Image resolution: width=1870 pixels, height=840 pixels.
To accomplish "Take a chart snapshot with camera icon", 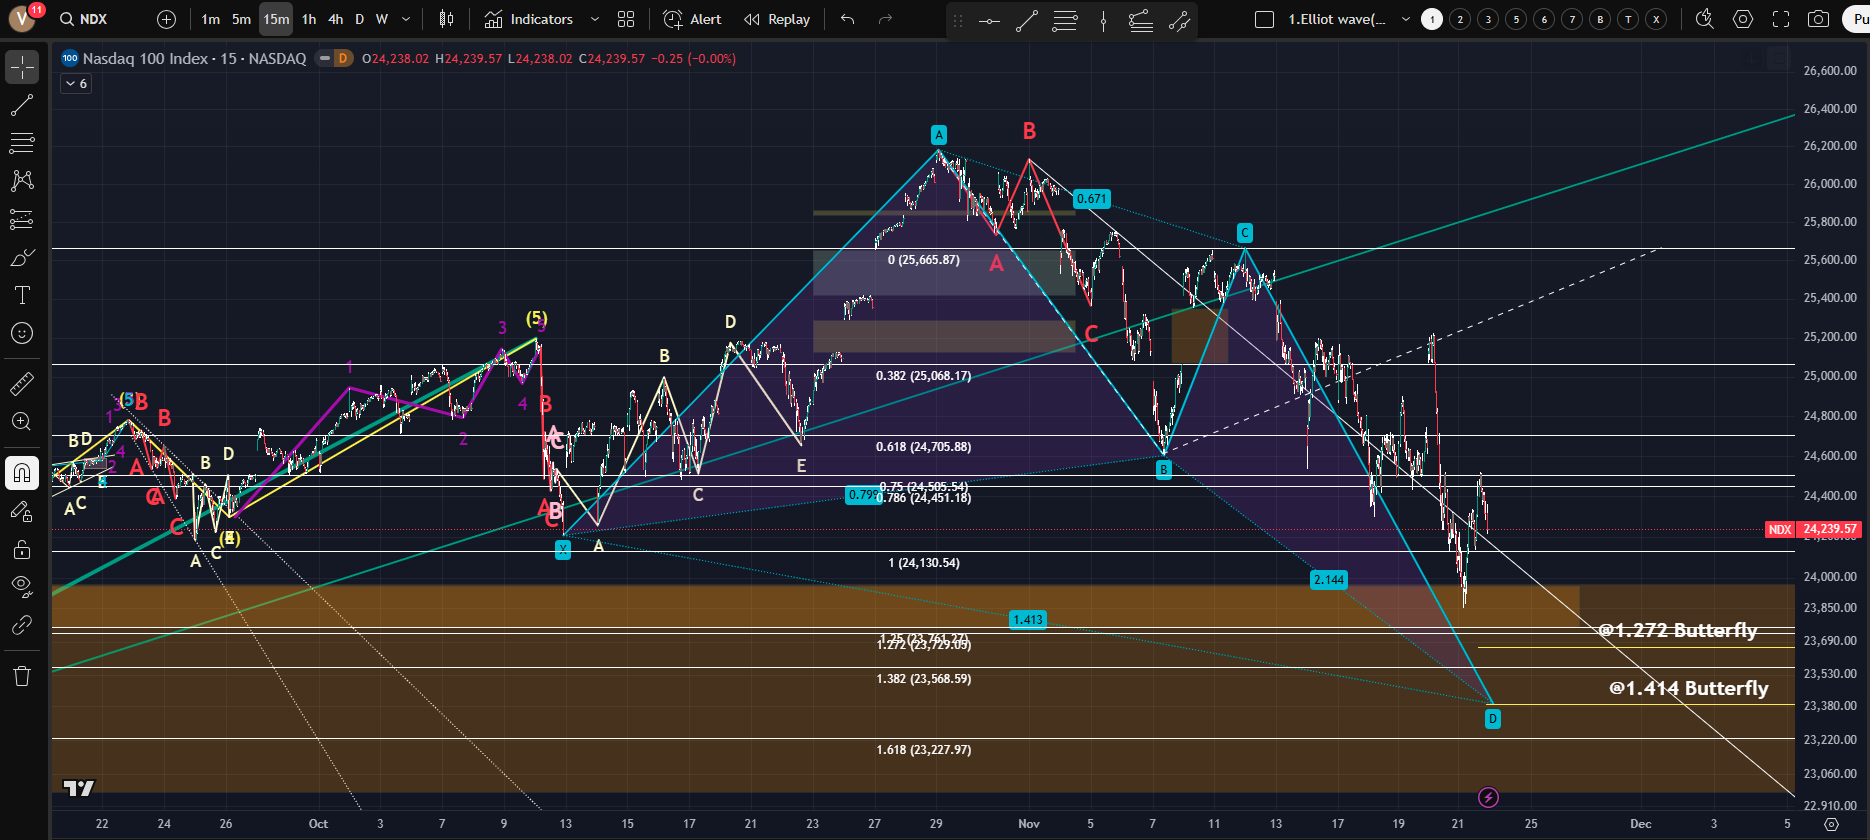I will [1819, 19].
